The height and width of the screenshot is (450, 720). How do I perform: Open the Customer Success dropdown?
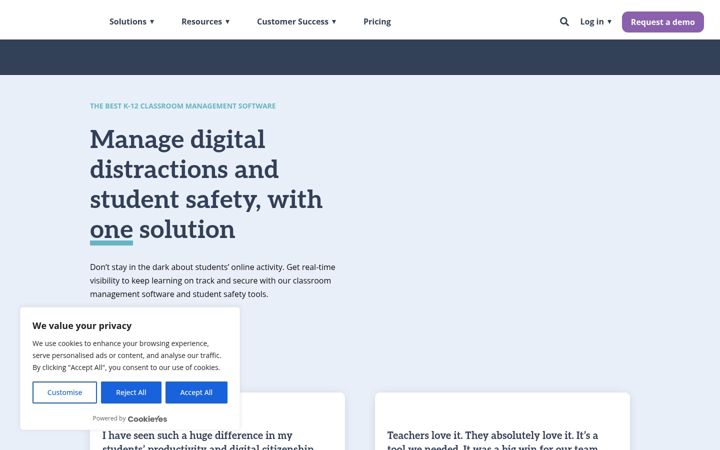coord(297,22)
